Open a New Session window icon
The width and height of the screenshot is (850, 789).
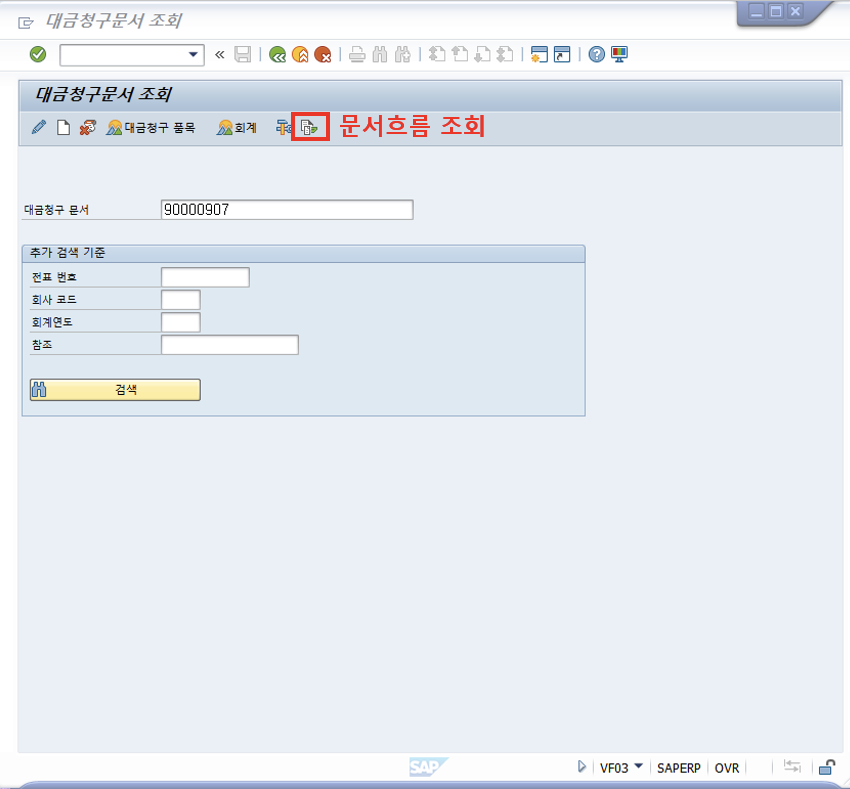(539, 54)
